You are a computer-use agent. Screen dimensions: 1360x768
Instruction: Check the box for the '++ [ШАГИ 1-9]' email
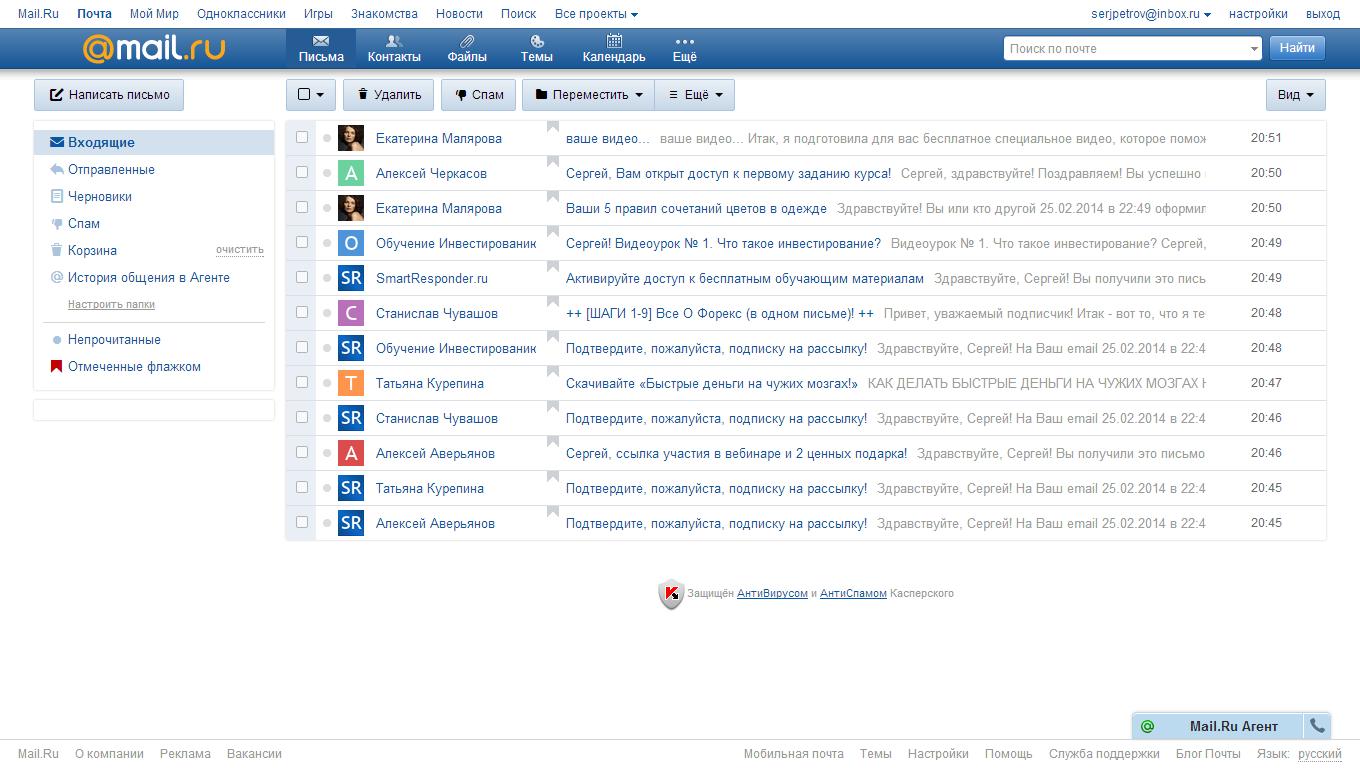(302, 312)
